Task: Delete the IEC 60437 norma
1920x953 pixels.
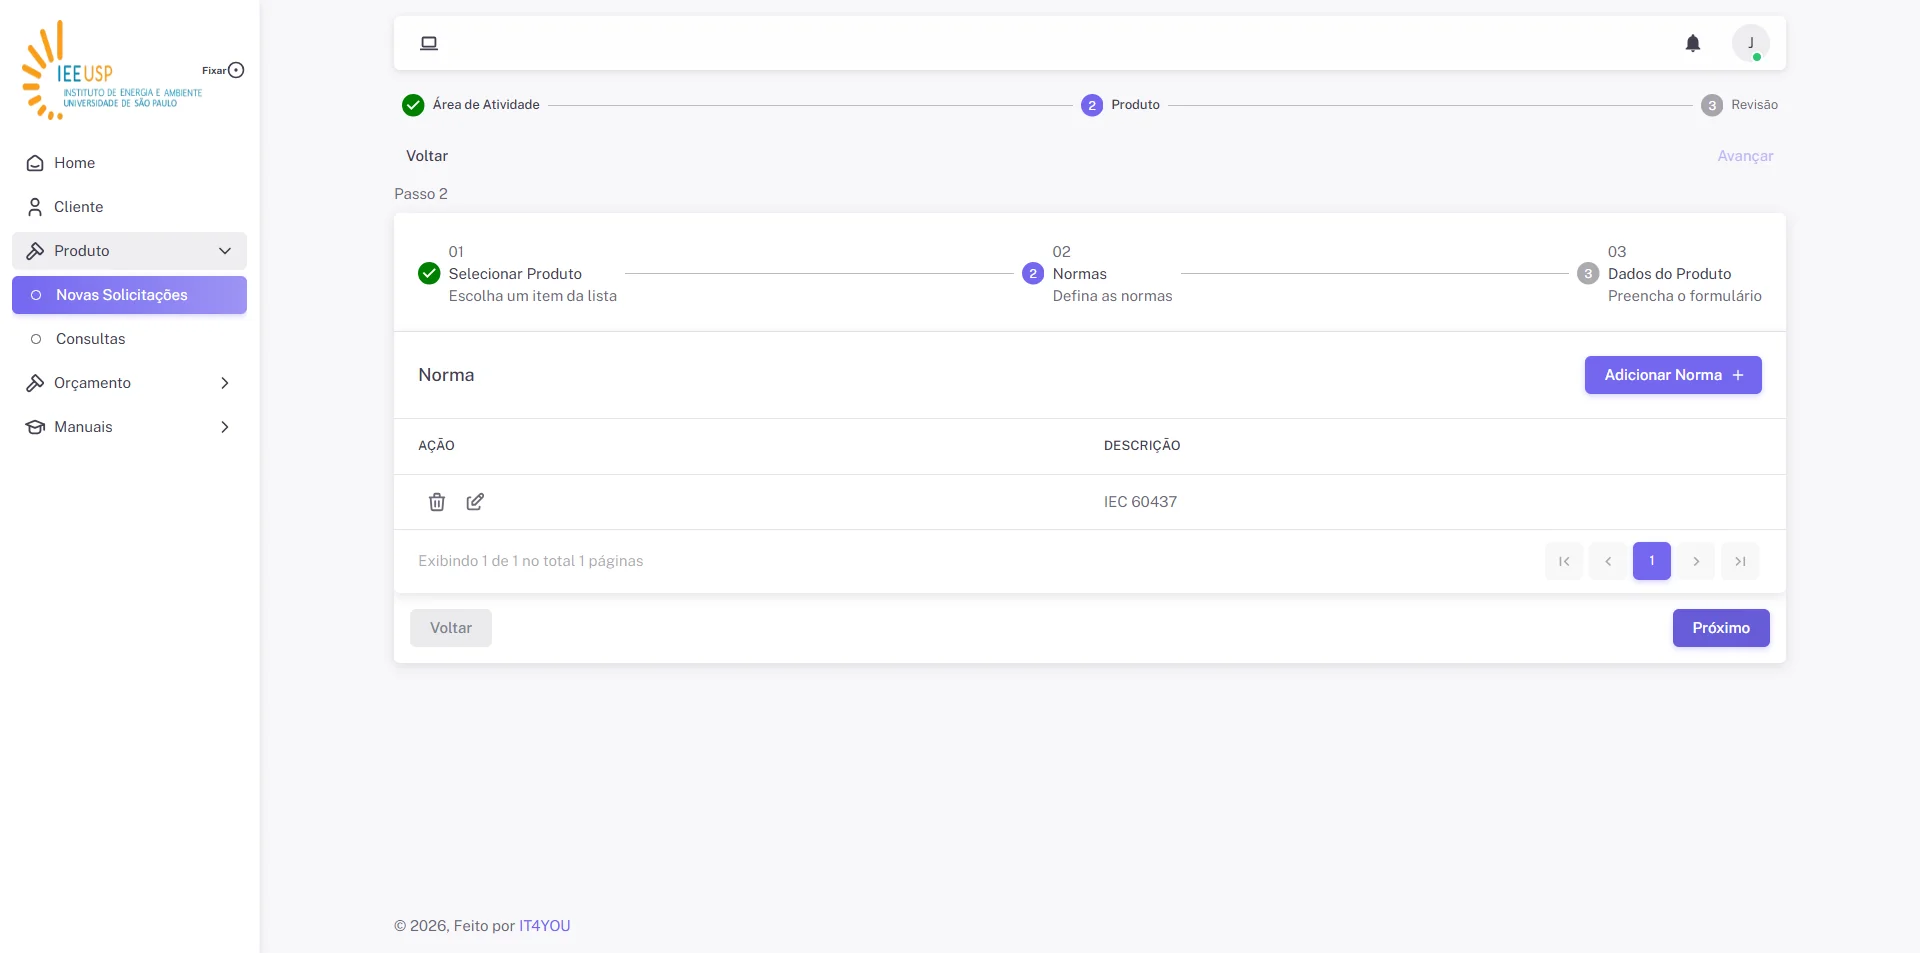Action: pos(437,502)
